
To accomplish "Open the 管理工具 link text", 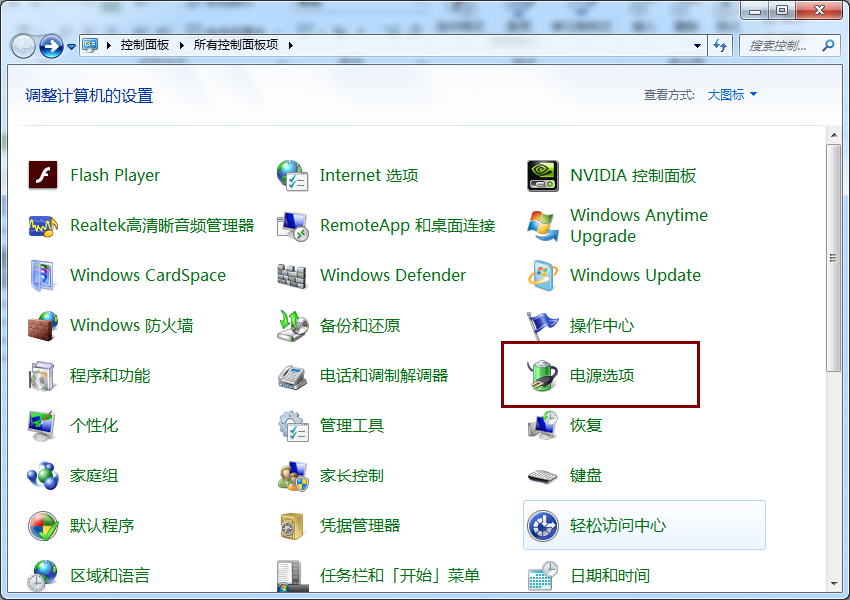I will tap(352, 426).
